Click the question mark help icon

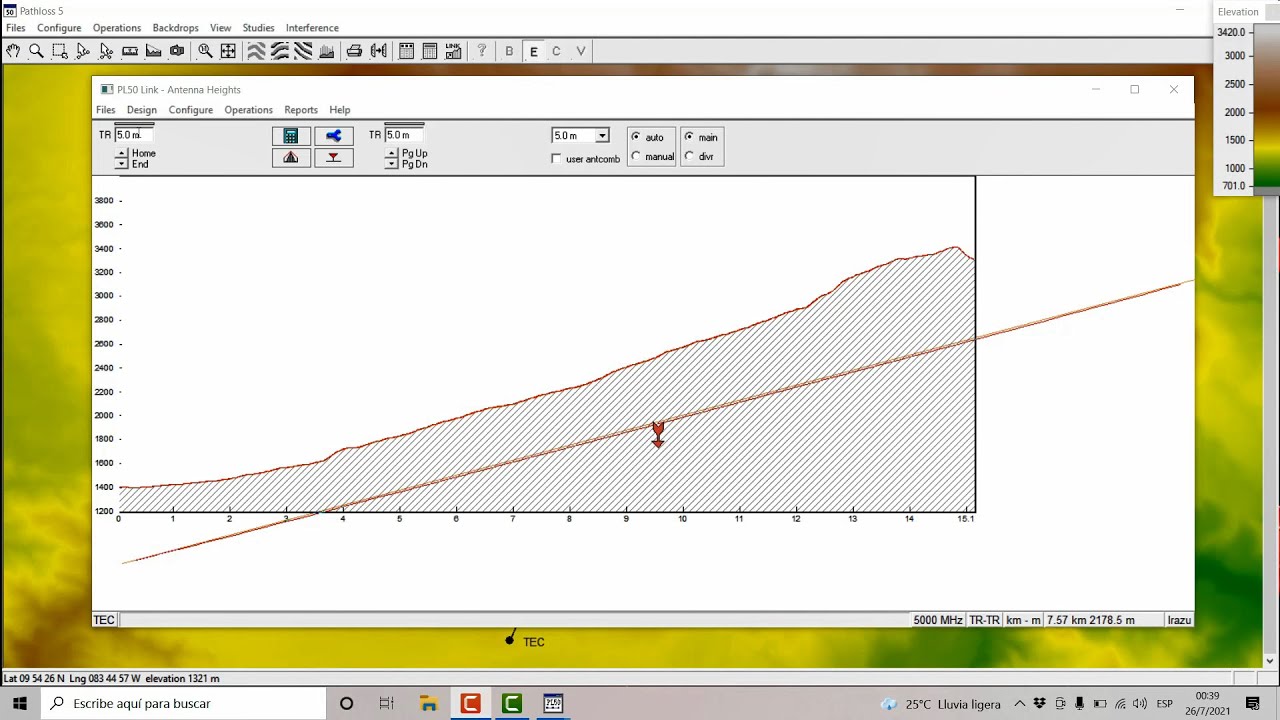[481, 51]
